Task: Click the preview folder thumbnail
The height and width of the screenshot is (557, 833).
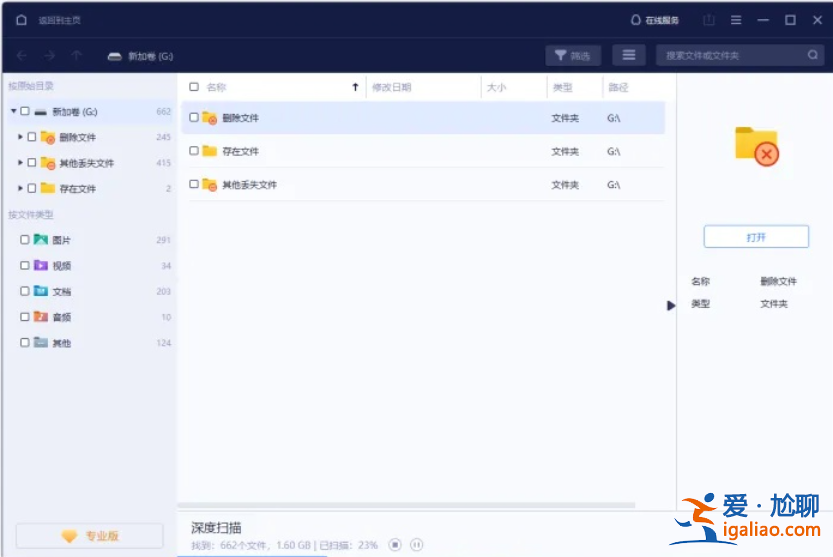Action: [756, 146]
